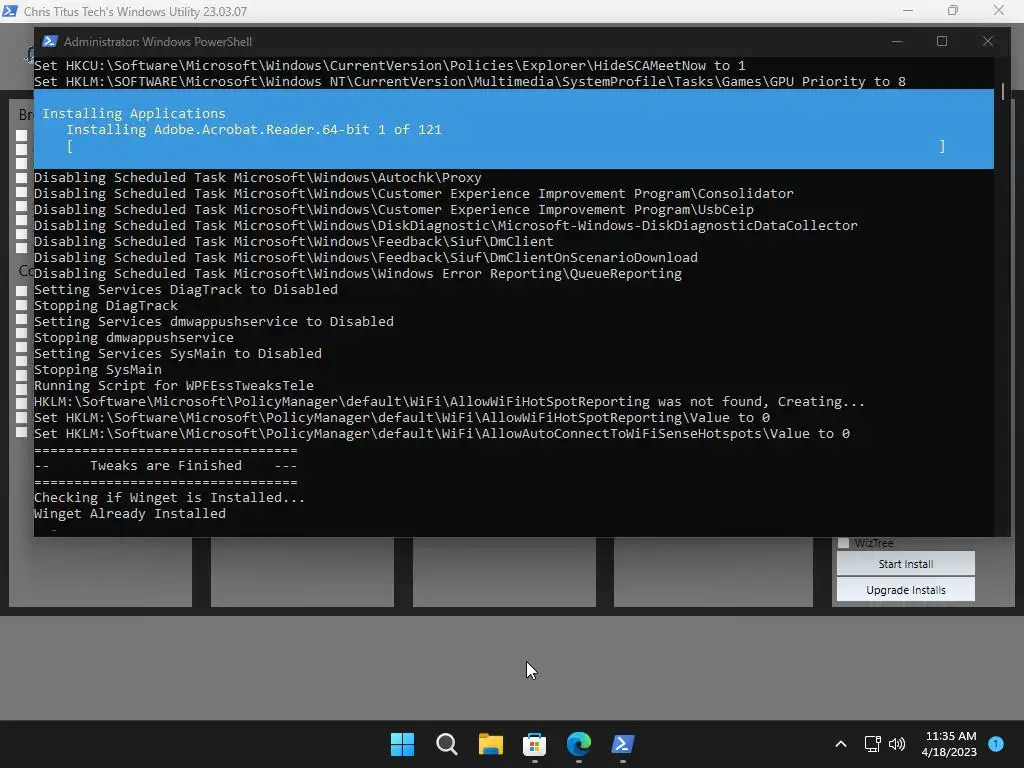Click the install progress bar in PowerShell
Screen dimensions: 1024x768
(505, 146)
